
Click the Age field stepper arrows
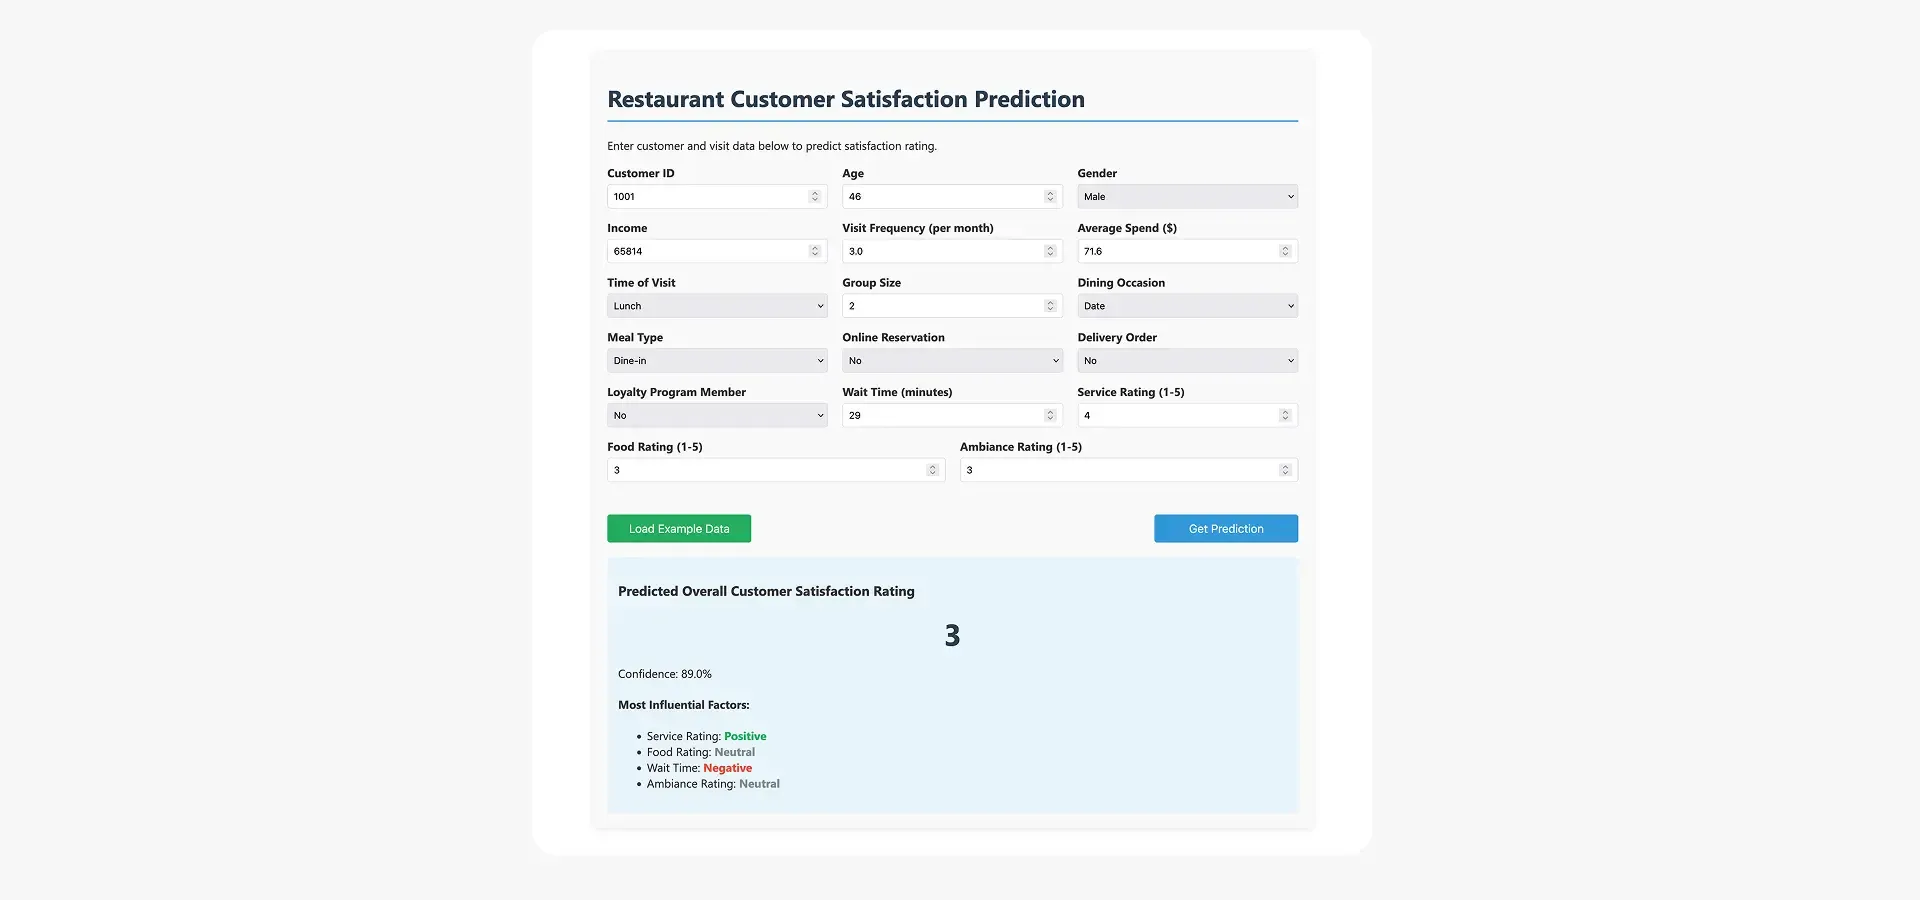point(1050,197)
